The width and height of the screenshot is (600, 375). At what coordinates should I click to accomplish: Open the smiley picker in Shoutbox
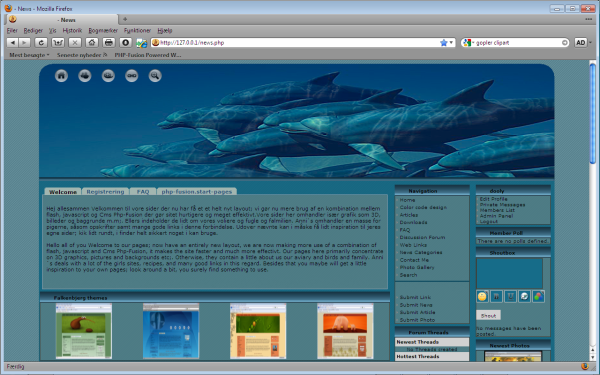pos(482,296)
